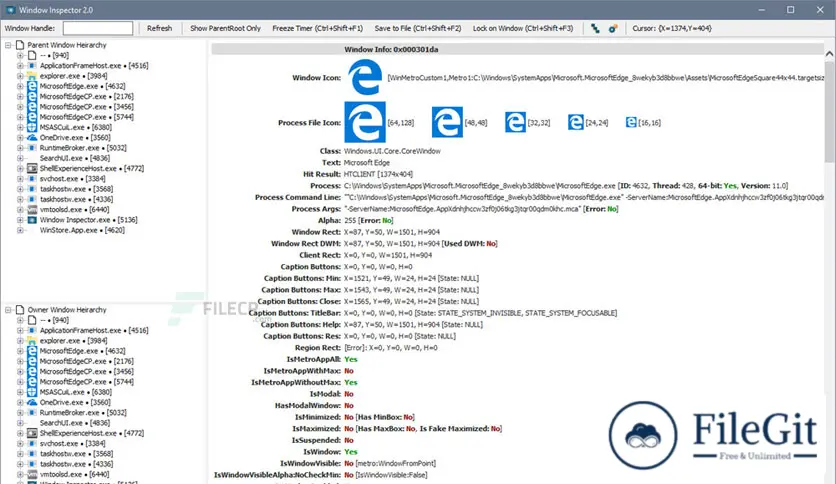Collapse the Owner Window Heirarchy root node
The image size is (836, 484).
point(8,310)
